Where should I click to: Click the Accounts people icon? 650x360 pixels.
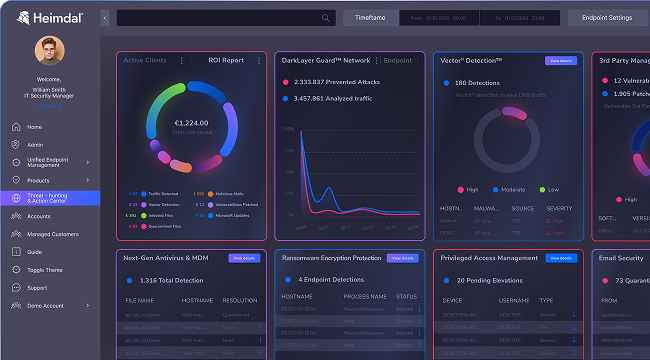click(16, 216)
